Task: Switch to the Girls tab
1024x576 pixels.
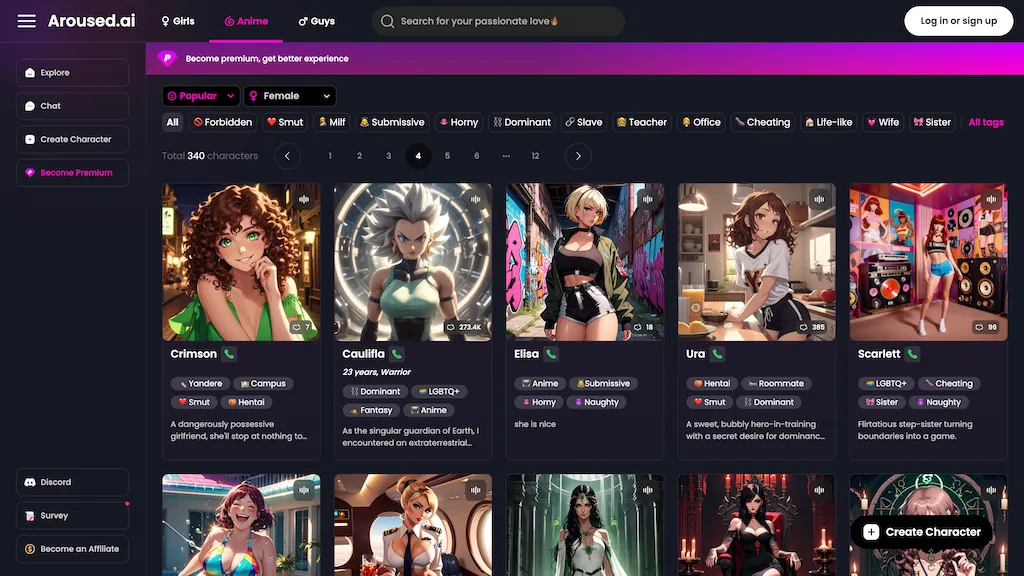Action: pos(178,21)
